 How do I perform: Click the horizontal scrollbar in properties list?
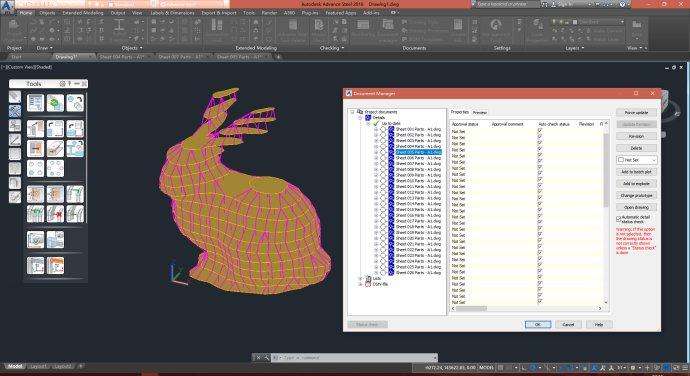click(x=526, y=309)
